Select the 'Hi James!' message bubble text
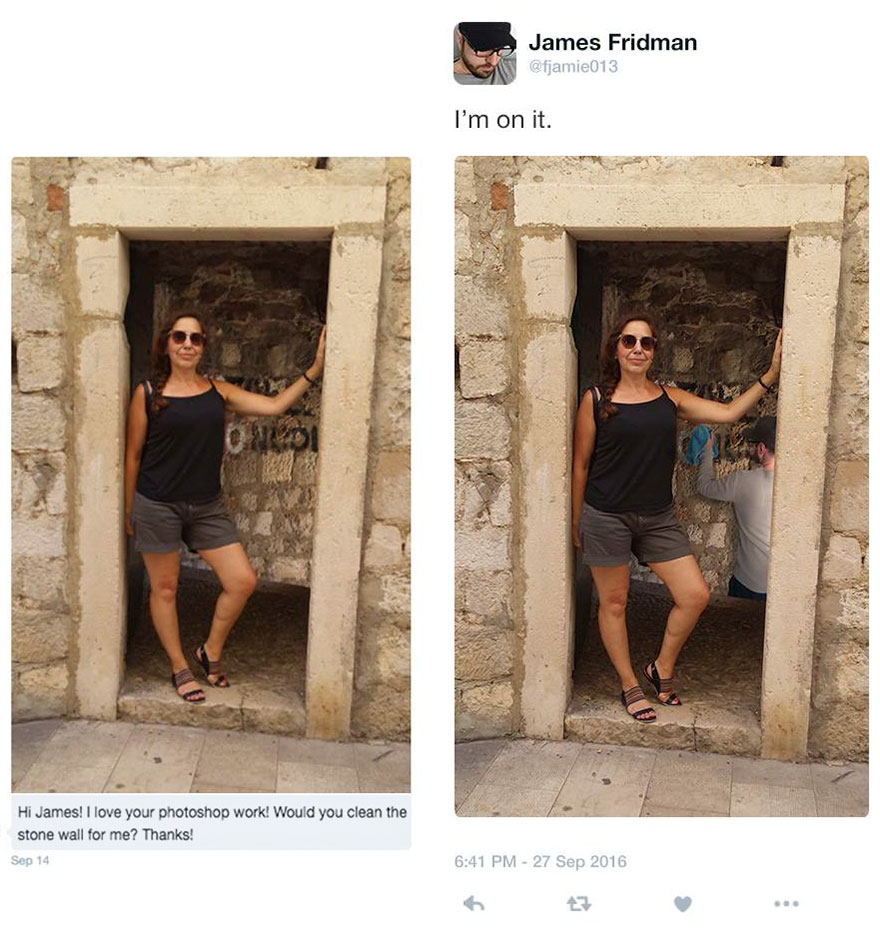This screenshot has height=934, width=880. click(x=212, y=823)
